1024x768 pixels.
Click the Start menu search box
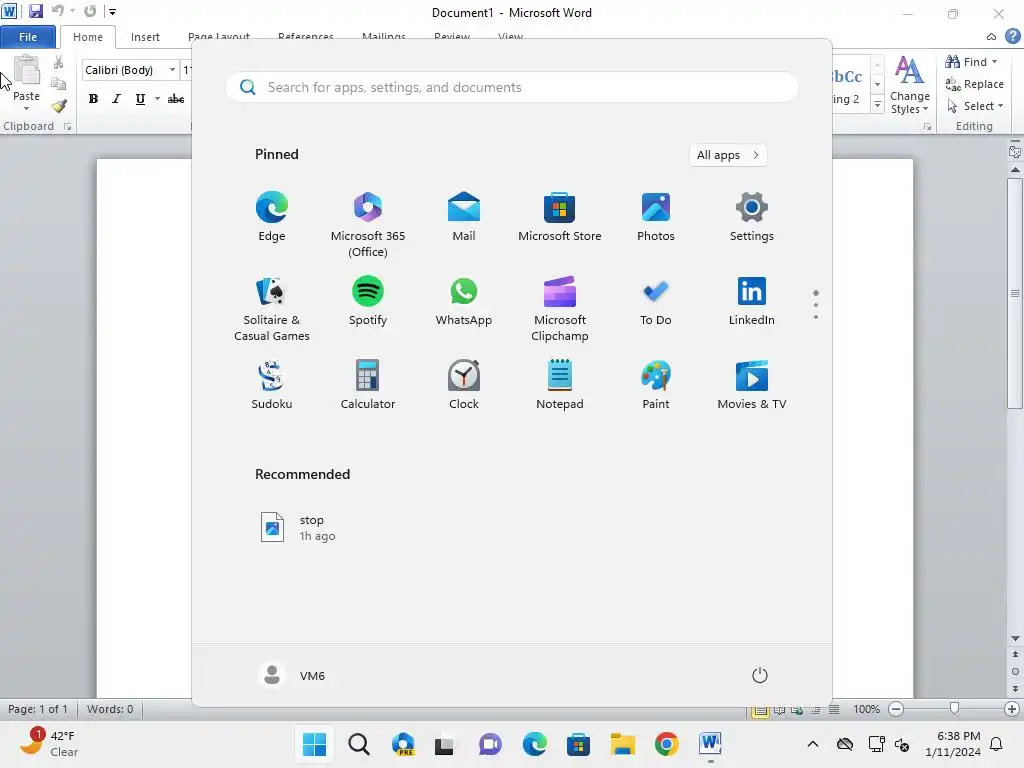[x=511, y=88]
